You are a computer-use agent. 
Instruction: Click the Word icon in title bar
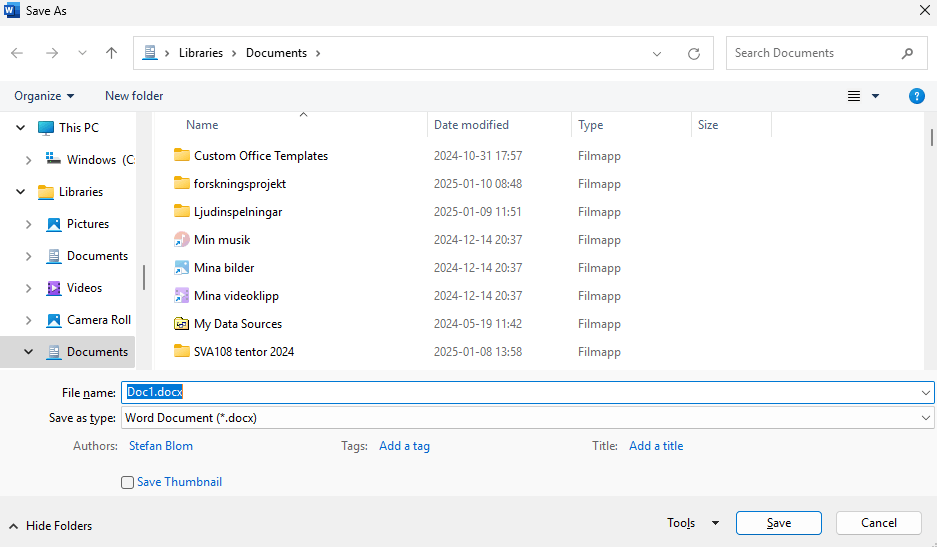point(11,10)
